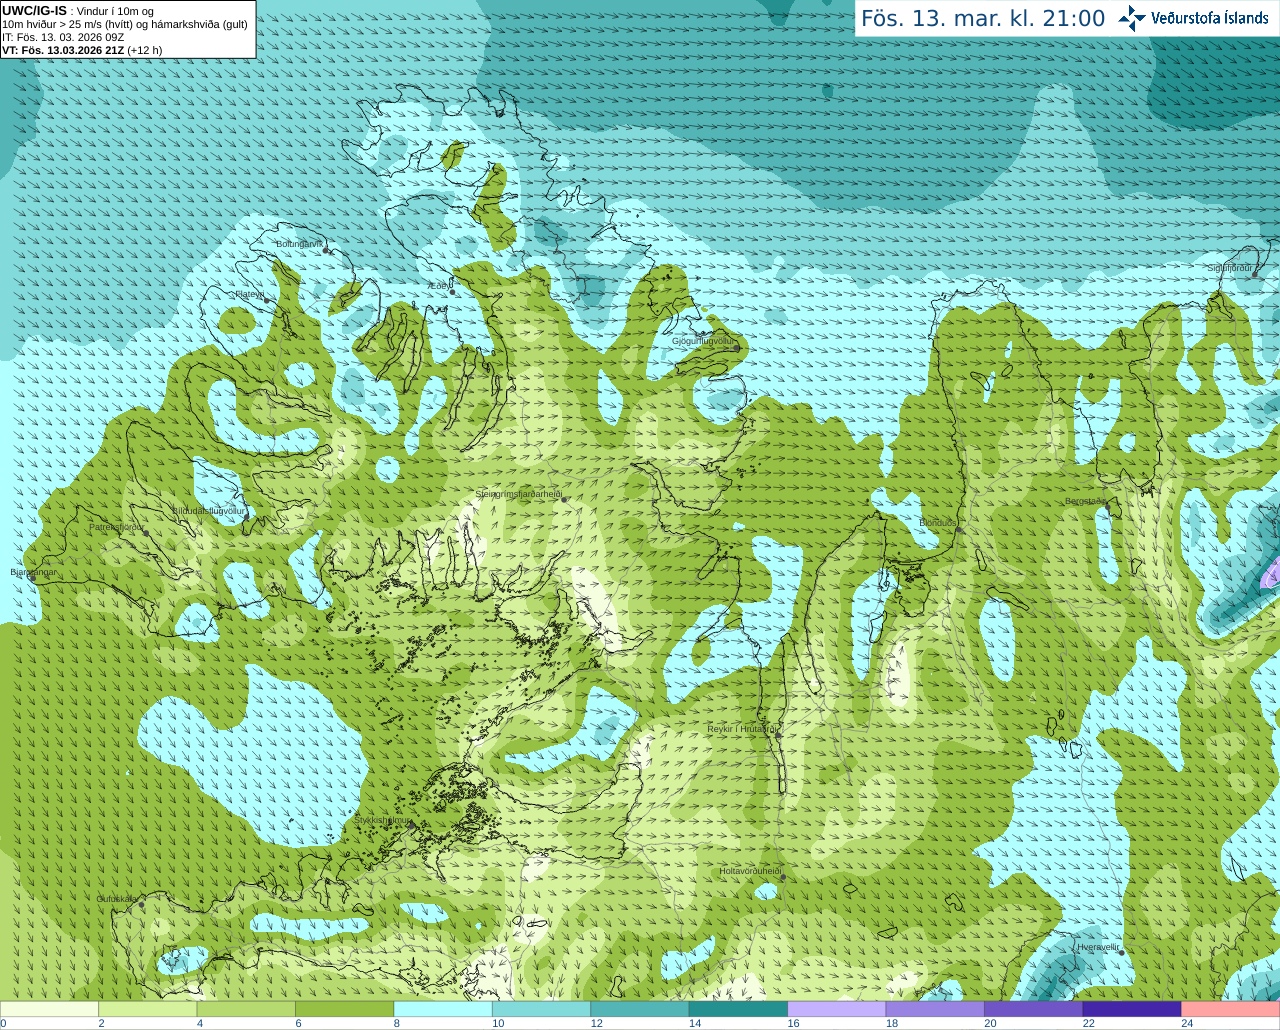Pick the 2–4 m/s light green legend swatch
This screenshot has width=1280, height=1030.
pyautogui.click(x=147, y=1009)
